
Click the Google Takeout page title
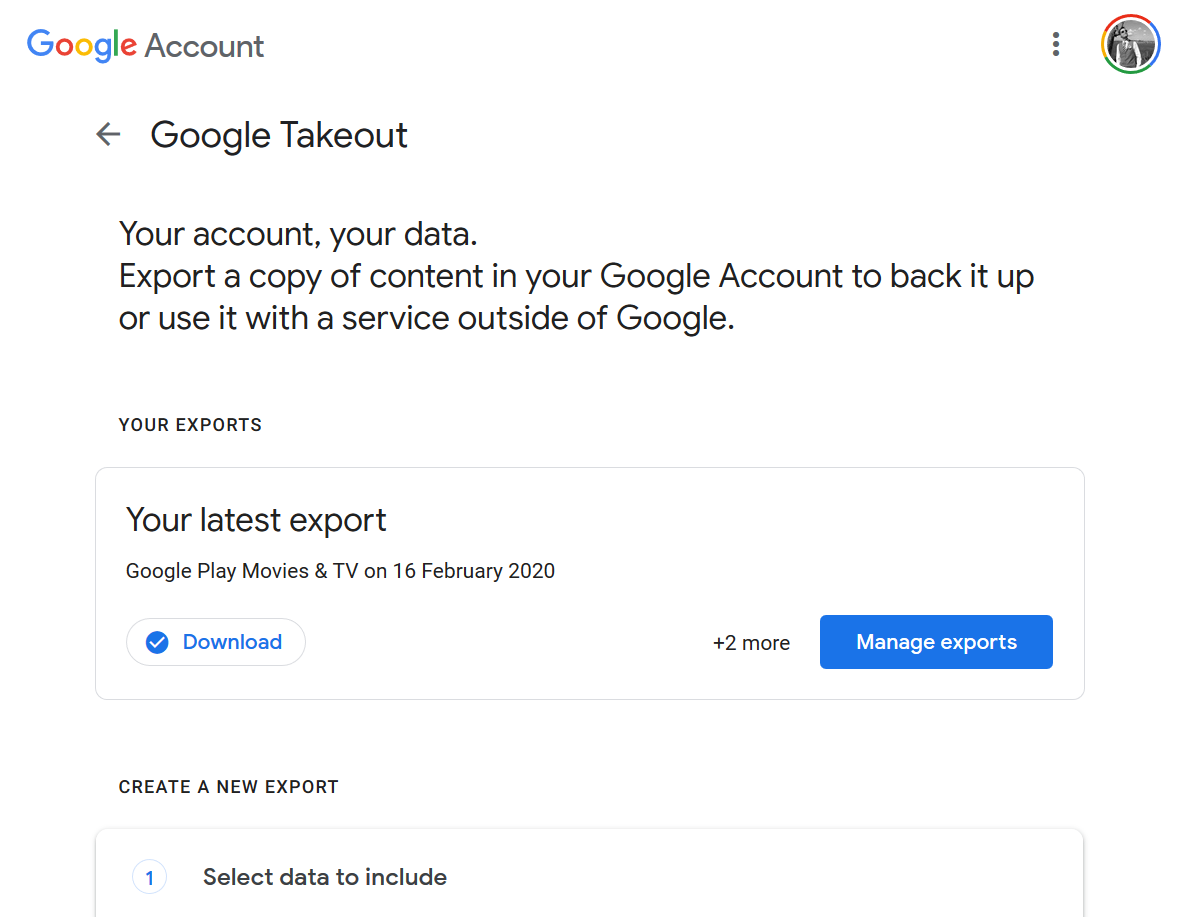coord(279,135)
